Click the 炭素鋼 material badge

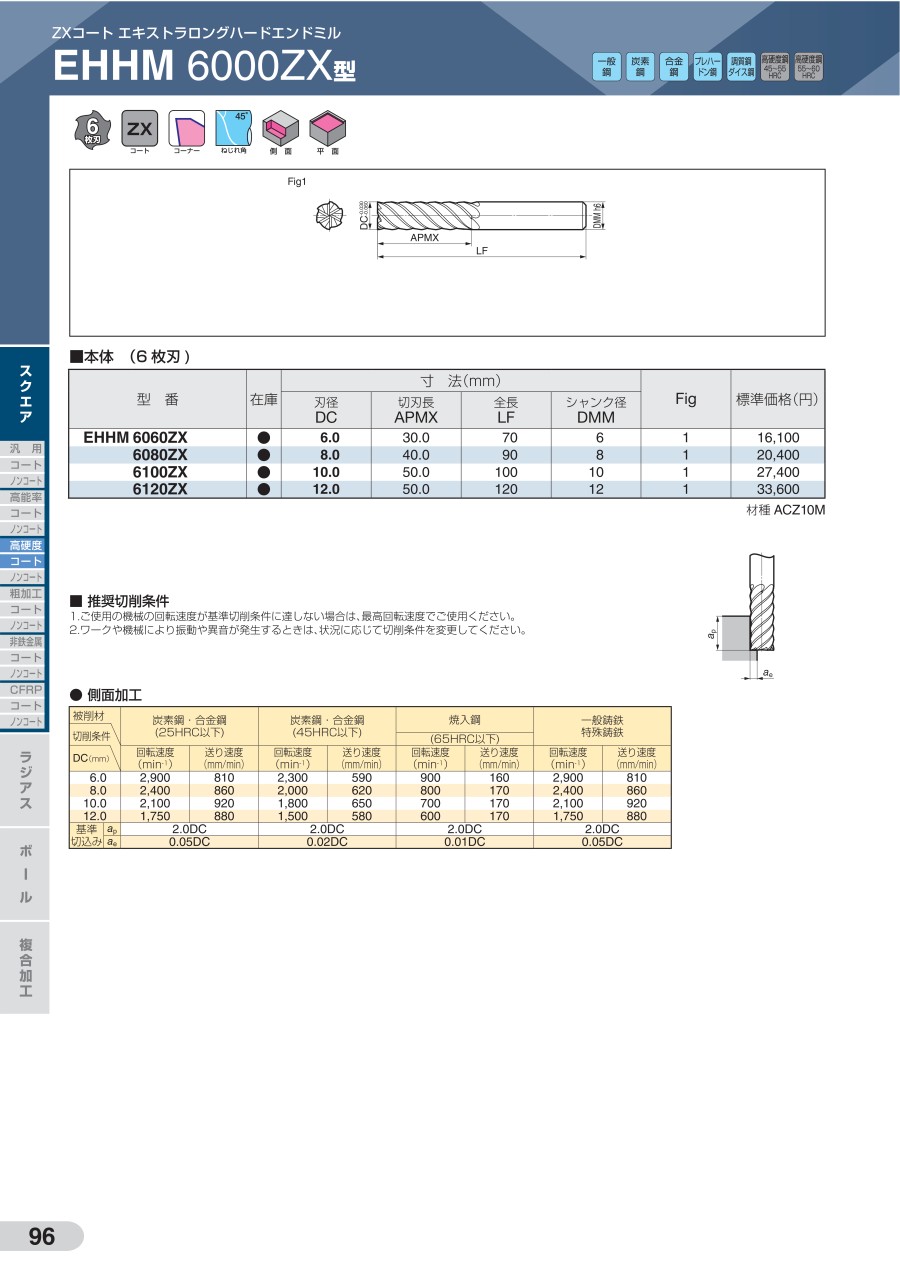coord(640,67)
